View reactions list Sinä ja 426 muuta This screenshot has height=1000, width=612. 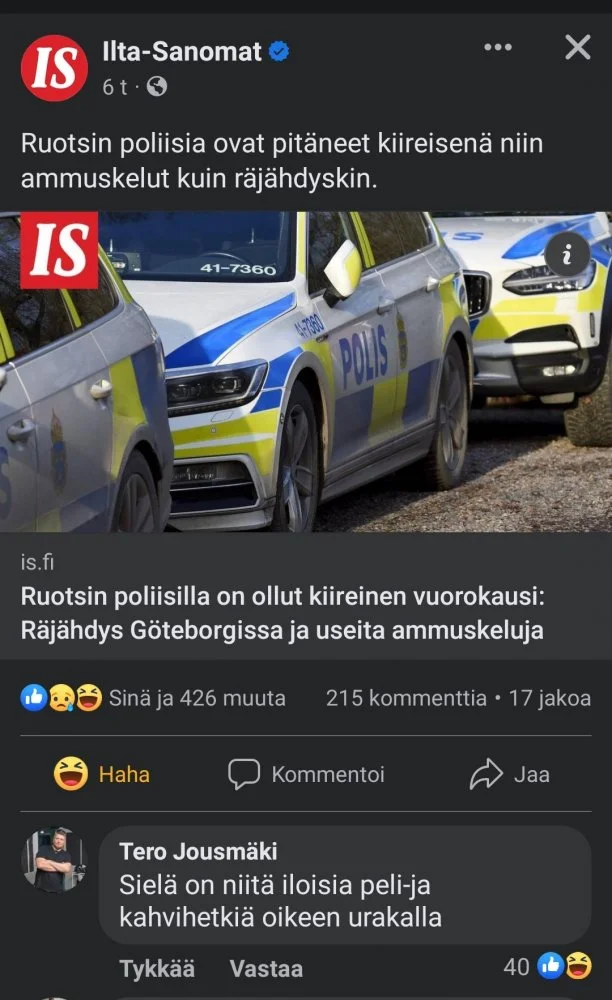coord(153,698)
